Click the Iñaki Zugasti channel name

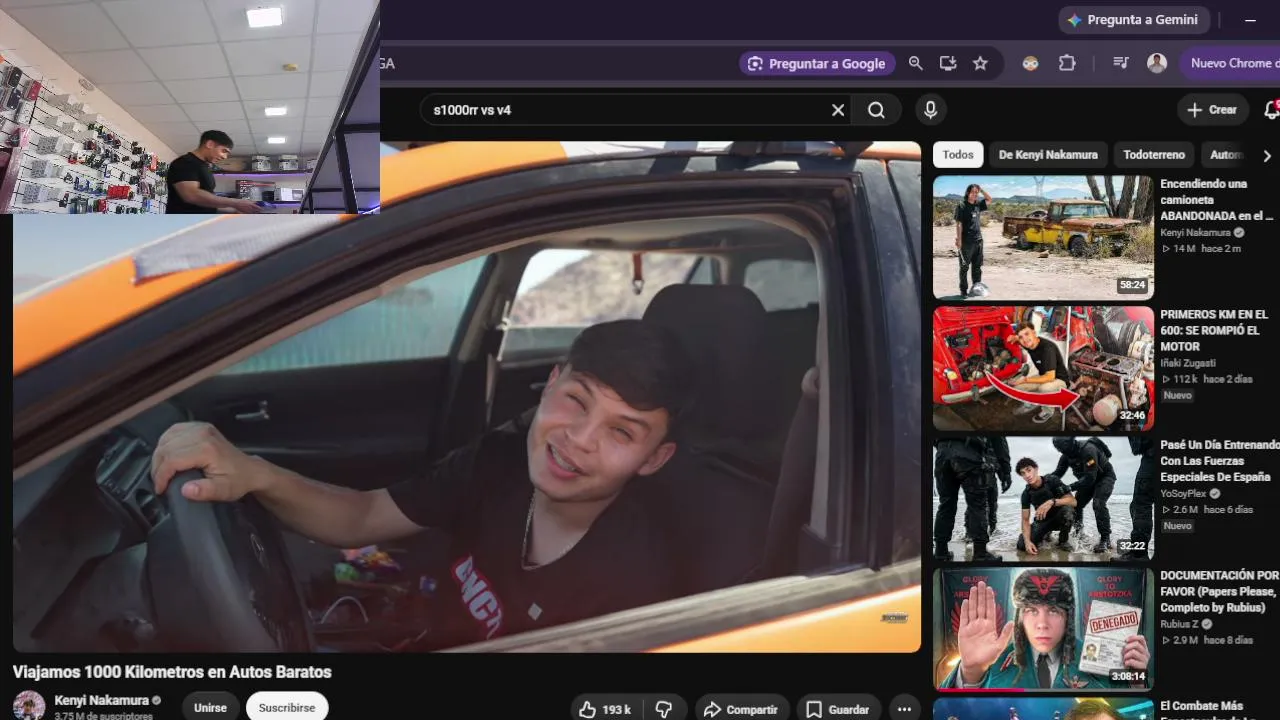[x=1188, y=363]
